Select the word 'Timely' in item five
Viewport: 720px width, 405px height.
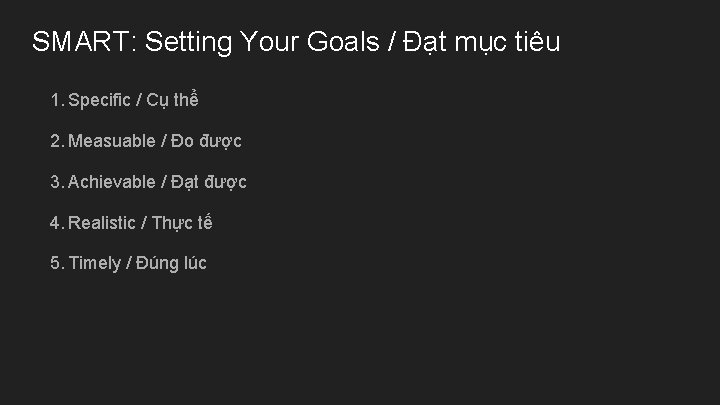(x=93, y=264)
